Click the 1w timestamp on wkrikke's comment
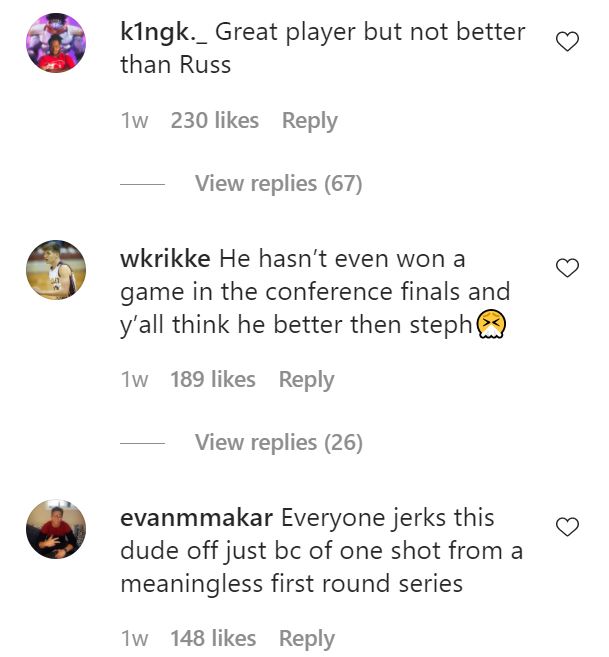Screen dimensions: 609x657 click(134, 380)
